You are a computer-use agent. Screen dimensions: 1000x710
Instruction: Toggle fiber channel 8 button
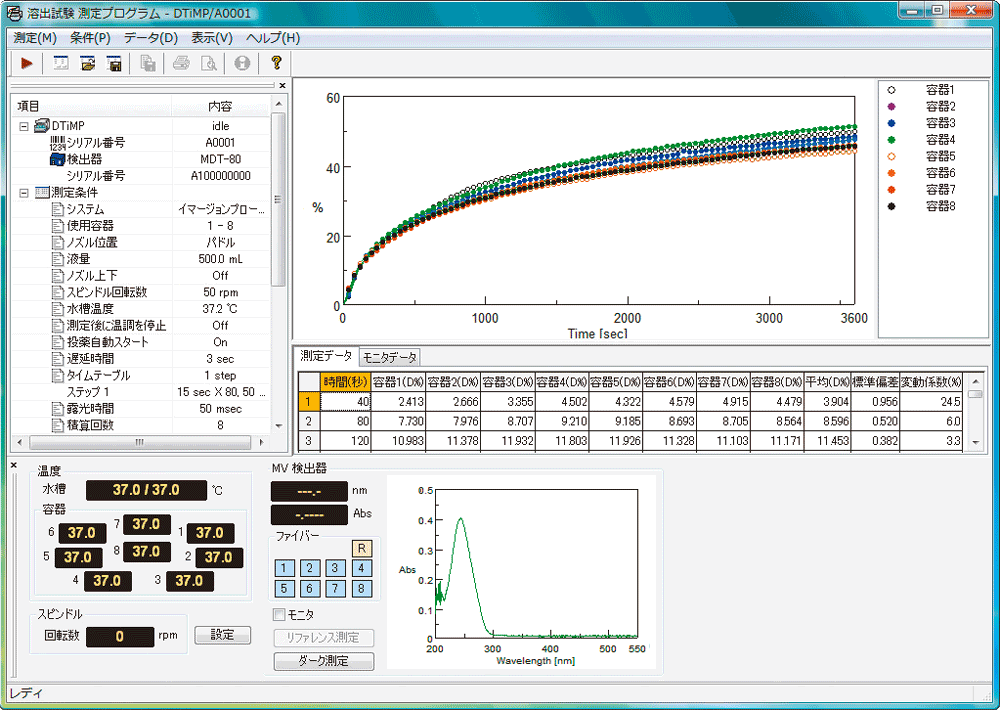click(x=361, y=588)
